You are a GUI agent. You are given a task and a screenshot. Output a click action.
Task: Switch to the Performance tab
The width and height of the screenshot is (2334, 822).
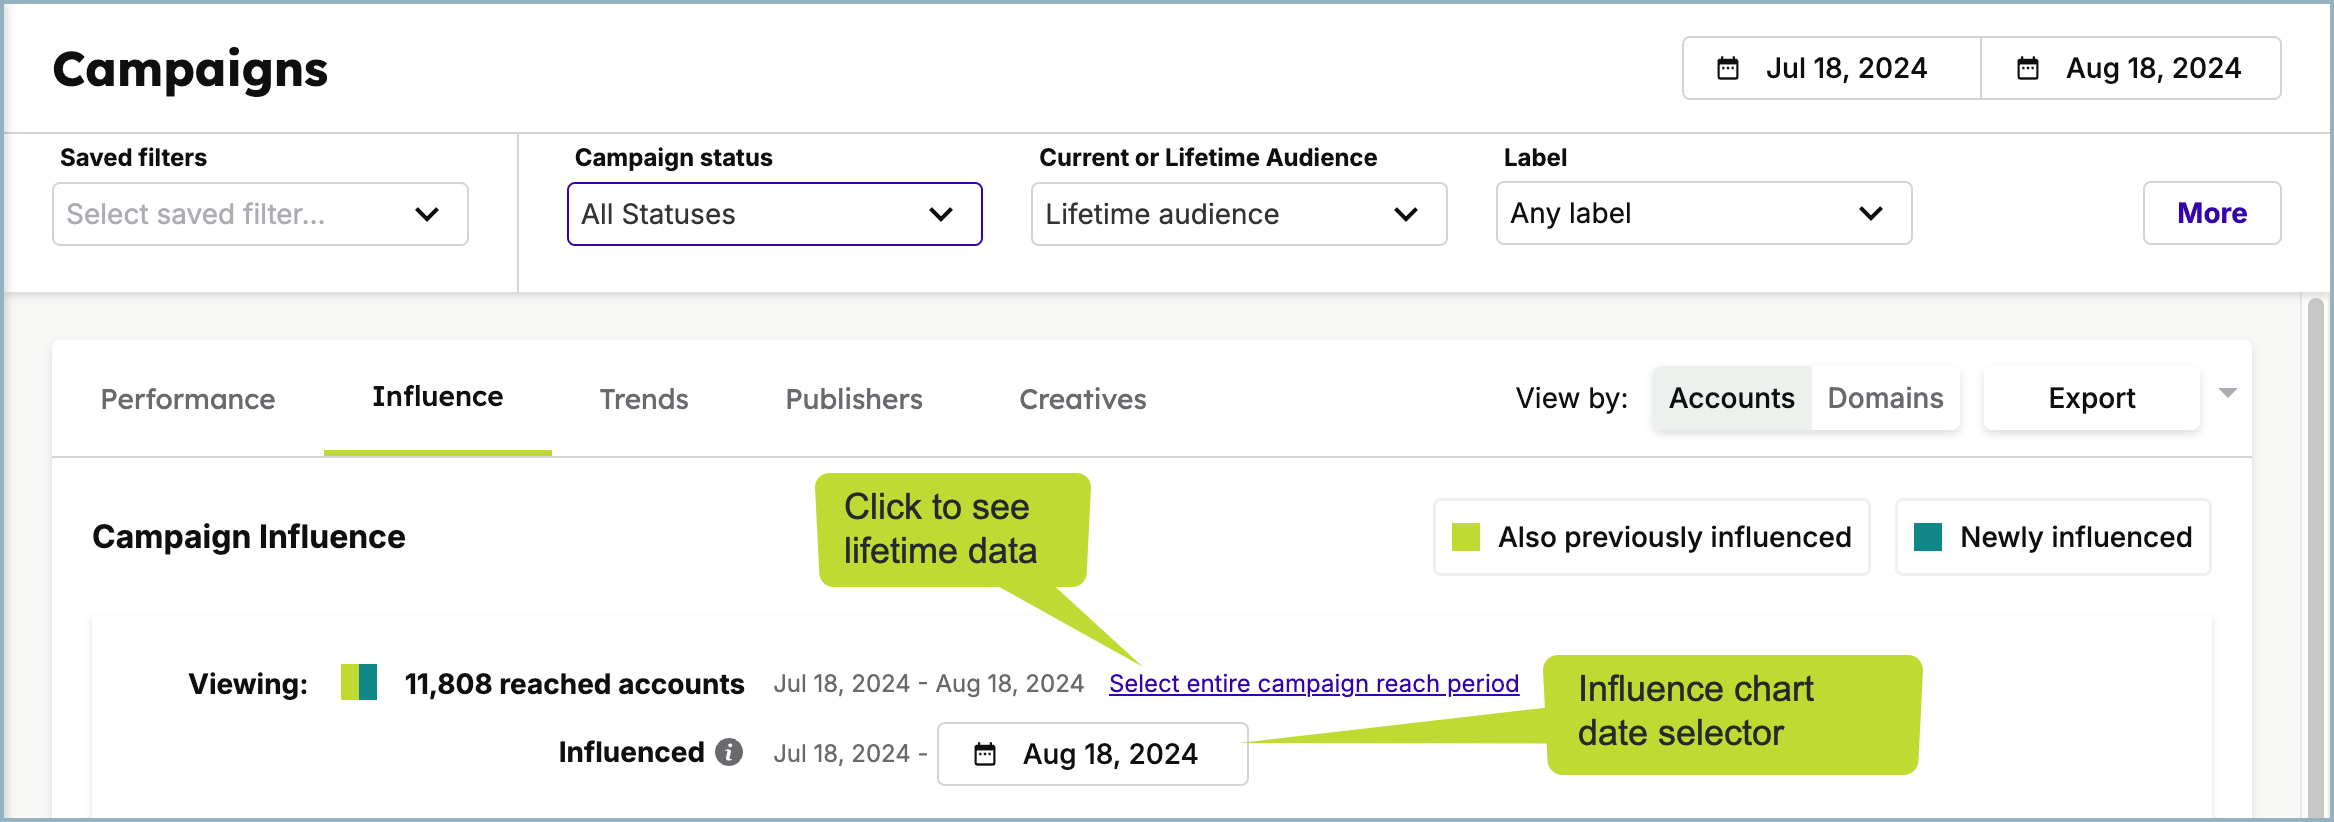[188, 399]
